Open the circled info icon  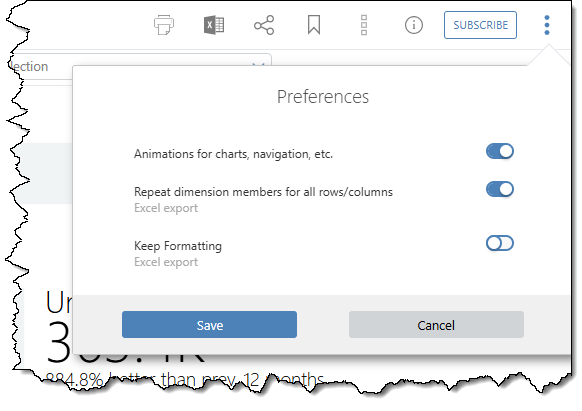[x=414, y=25]
